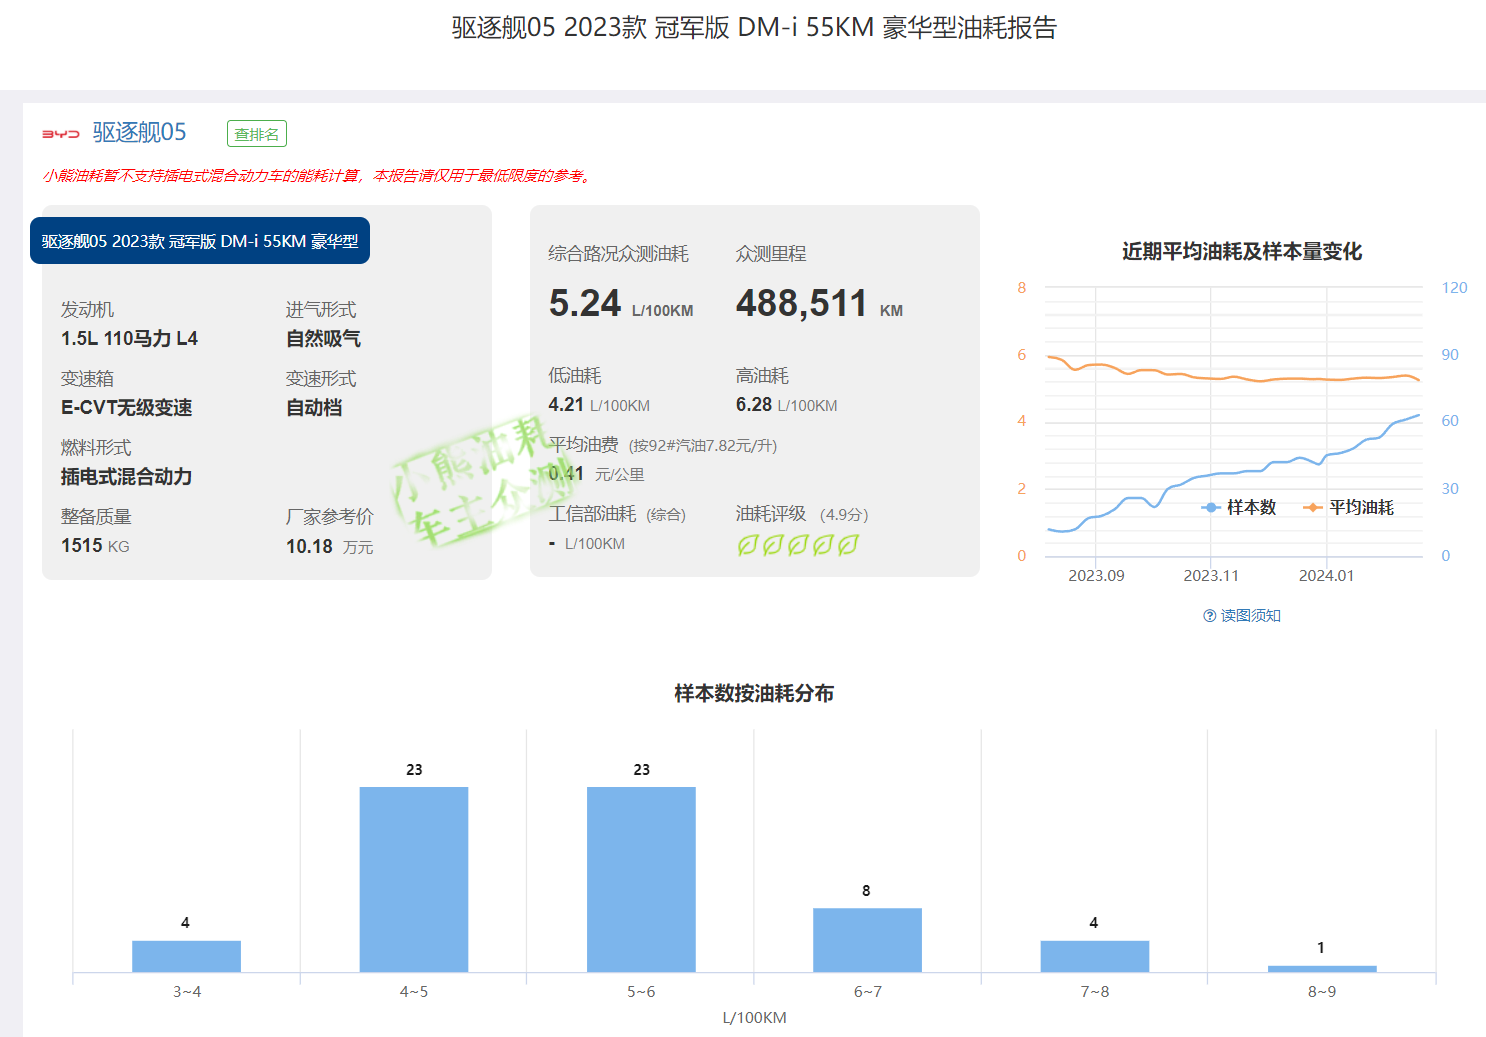Click the gearbox value E-CVT无级变速

[126, 408]
